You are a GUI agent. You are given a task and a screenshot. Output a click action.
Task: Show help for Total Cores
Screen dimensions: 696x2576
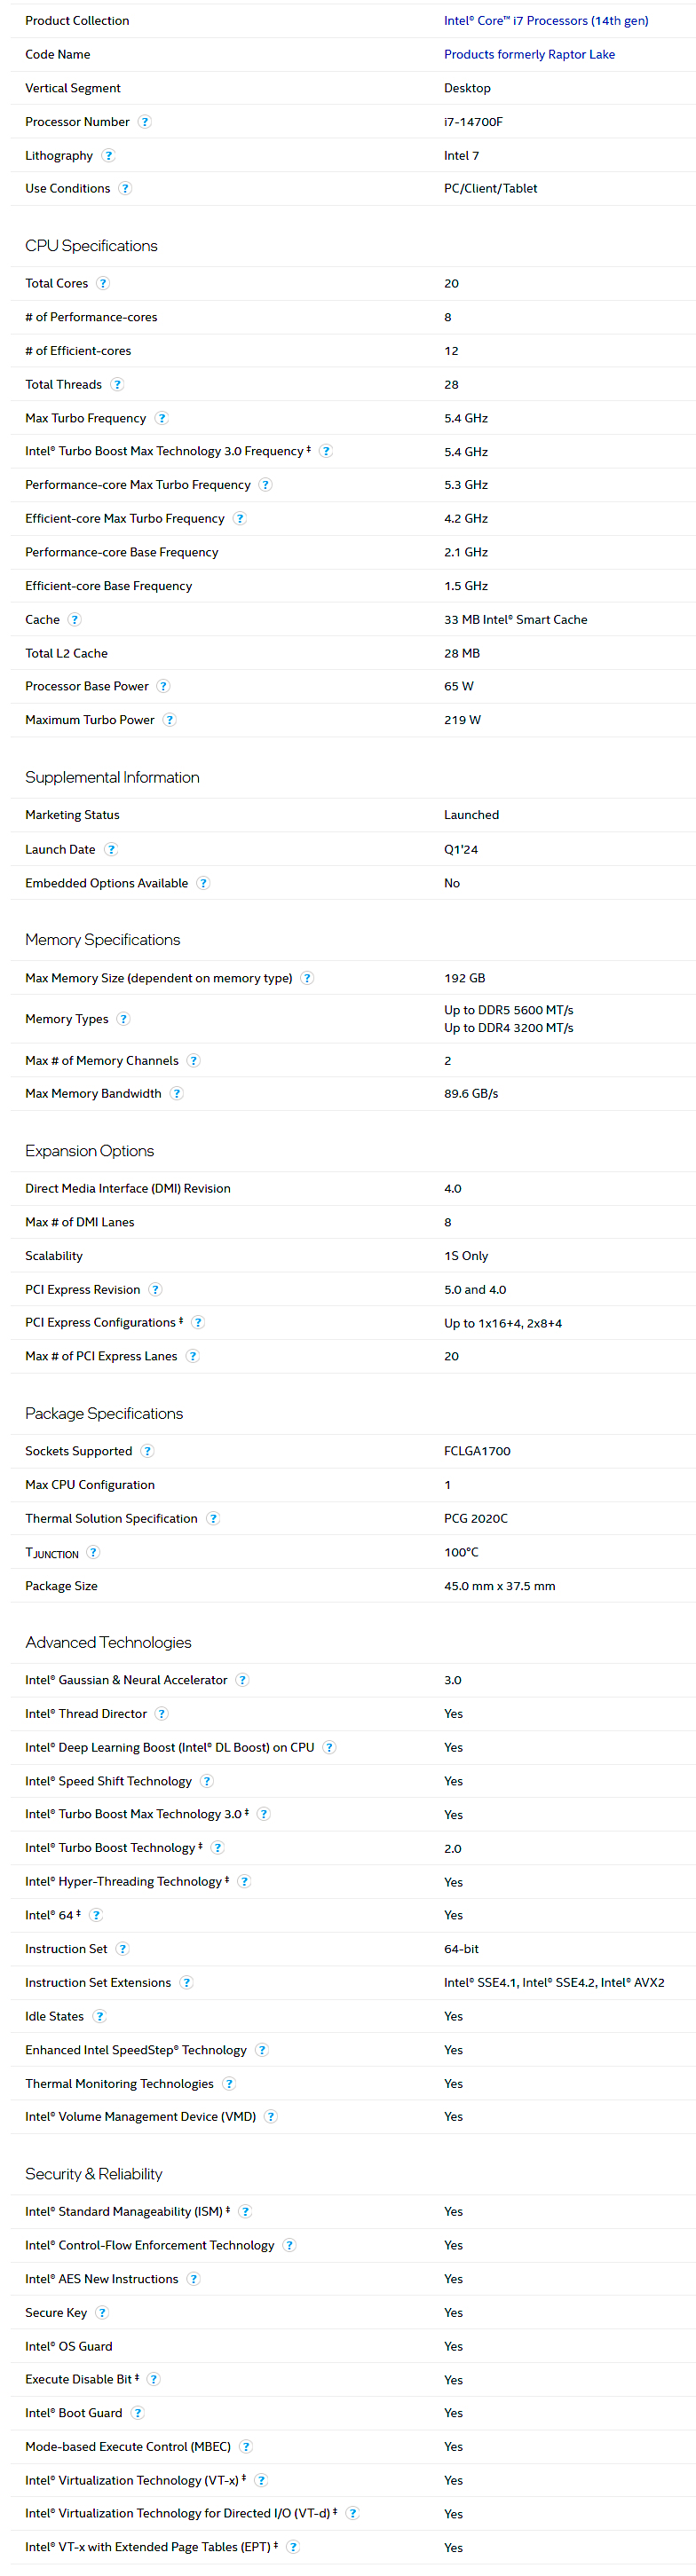click(103, 284)
